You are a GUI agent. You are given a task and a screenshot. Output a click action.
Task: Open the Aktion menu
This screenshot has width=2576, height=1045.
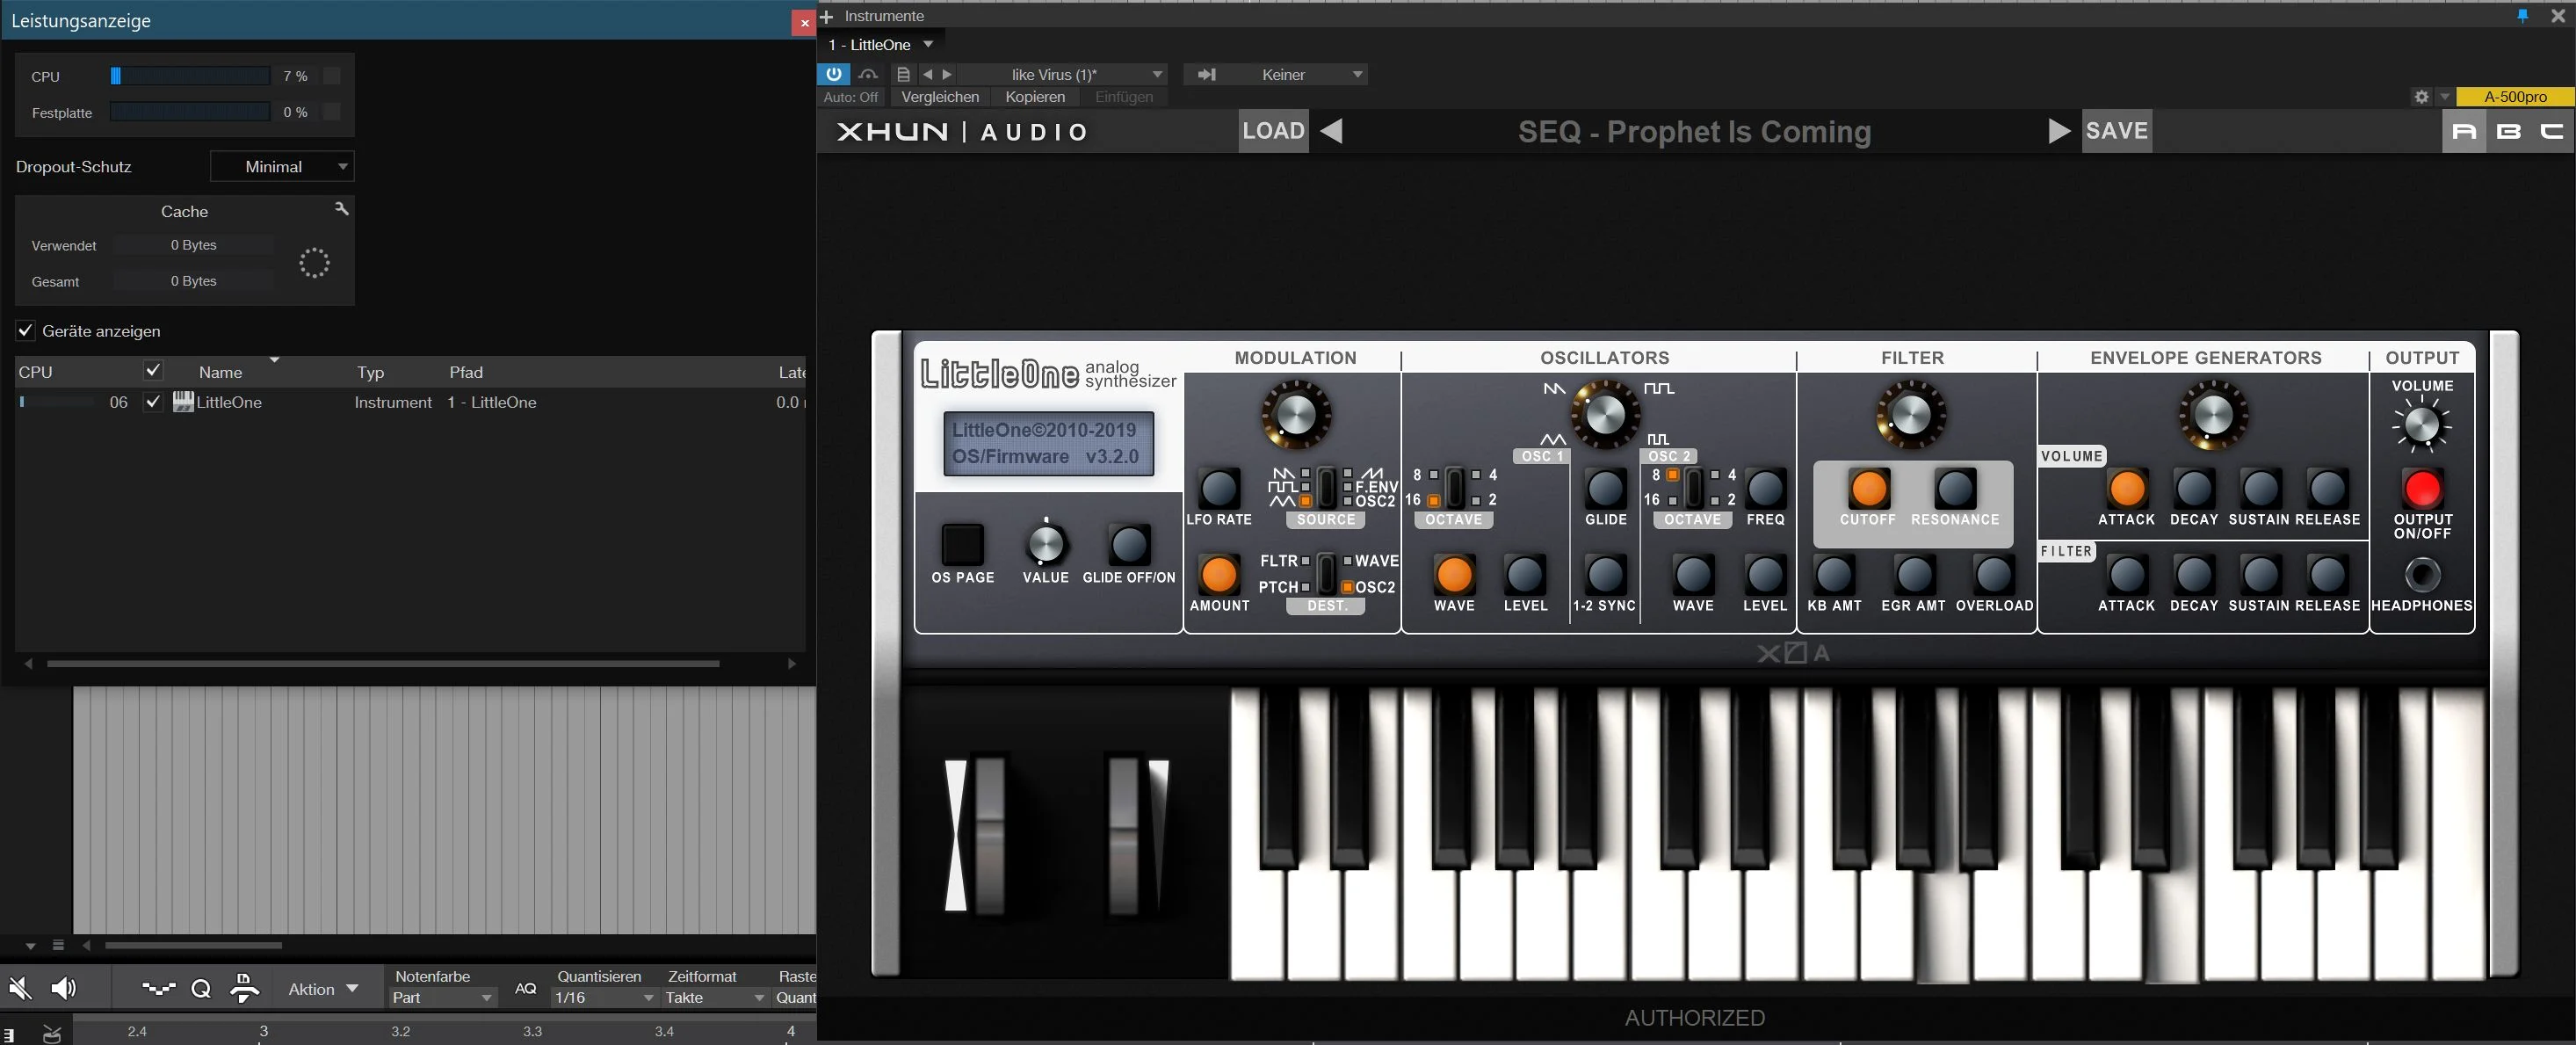(x=323, y=989)
